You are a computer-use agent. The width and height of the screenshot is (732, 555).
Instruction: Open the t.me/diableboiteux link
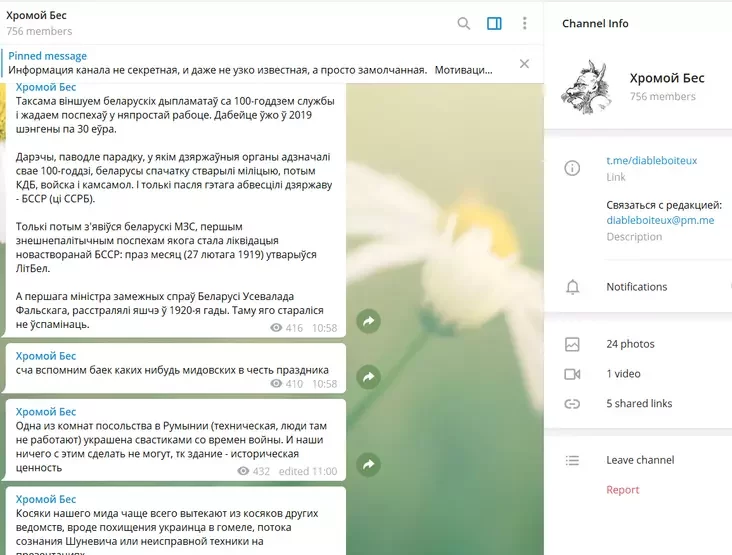tap(651, 160)
